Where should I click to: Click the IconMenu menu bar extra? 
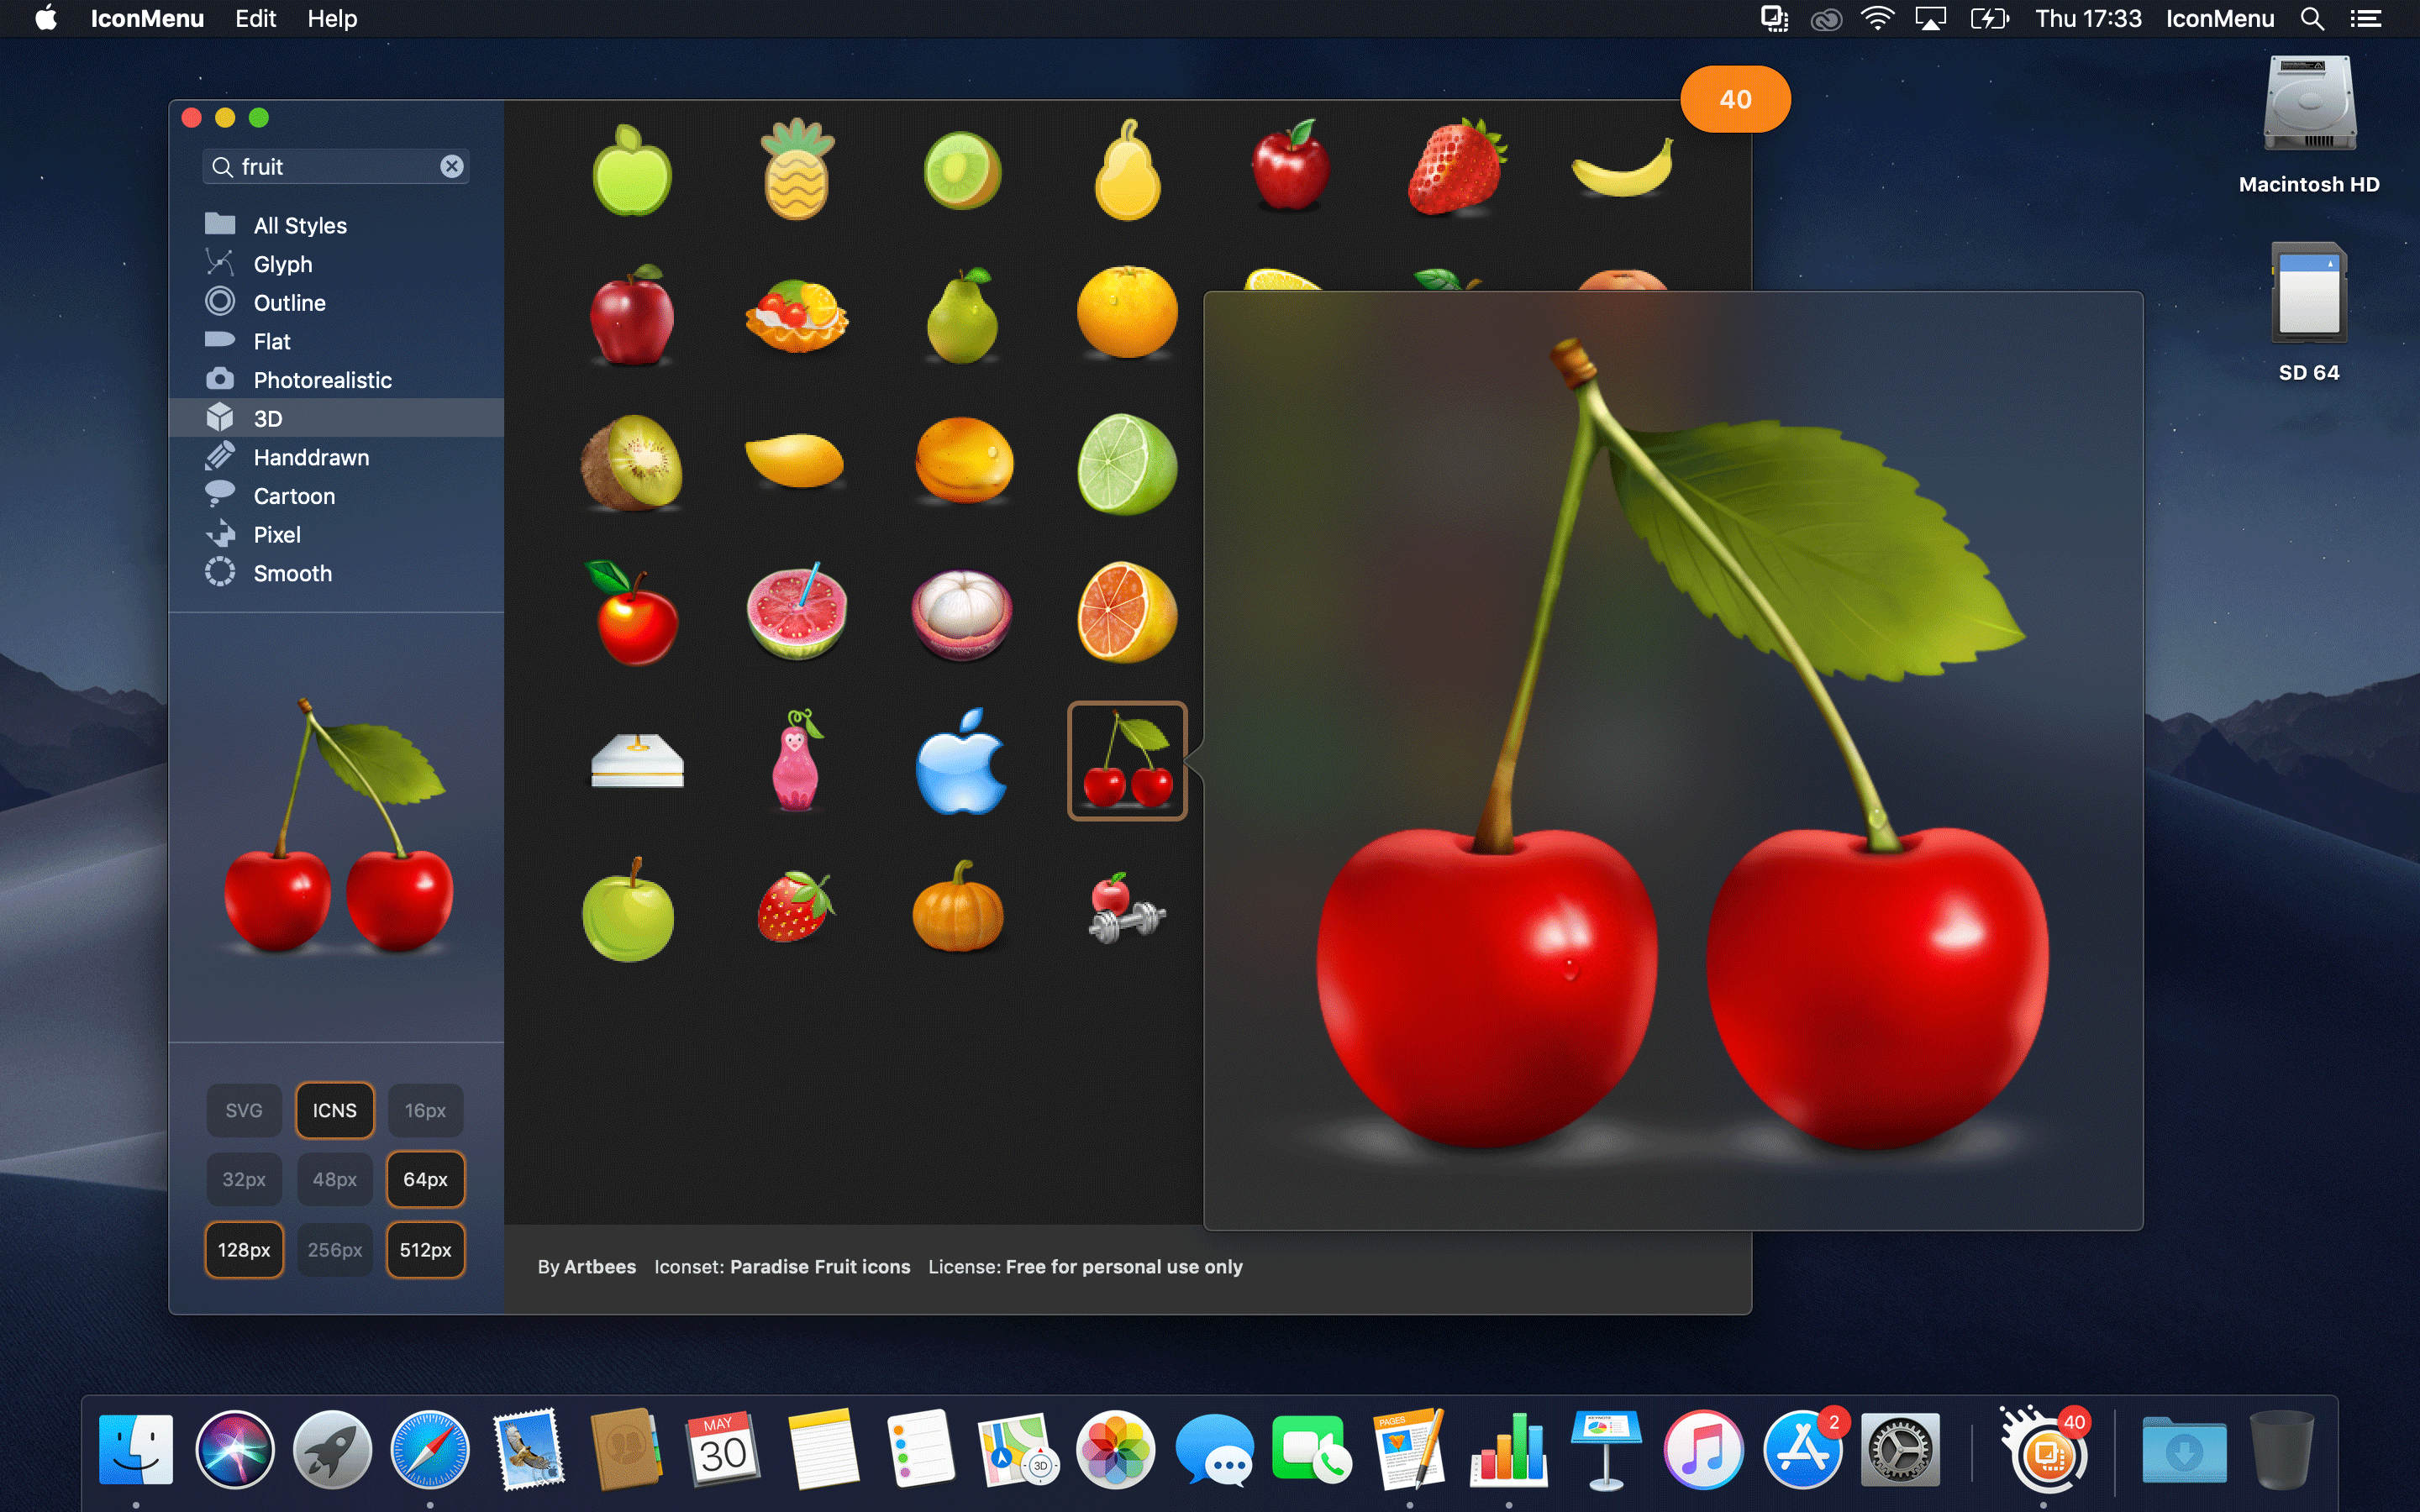pos(2220,19)
